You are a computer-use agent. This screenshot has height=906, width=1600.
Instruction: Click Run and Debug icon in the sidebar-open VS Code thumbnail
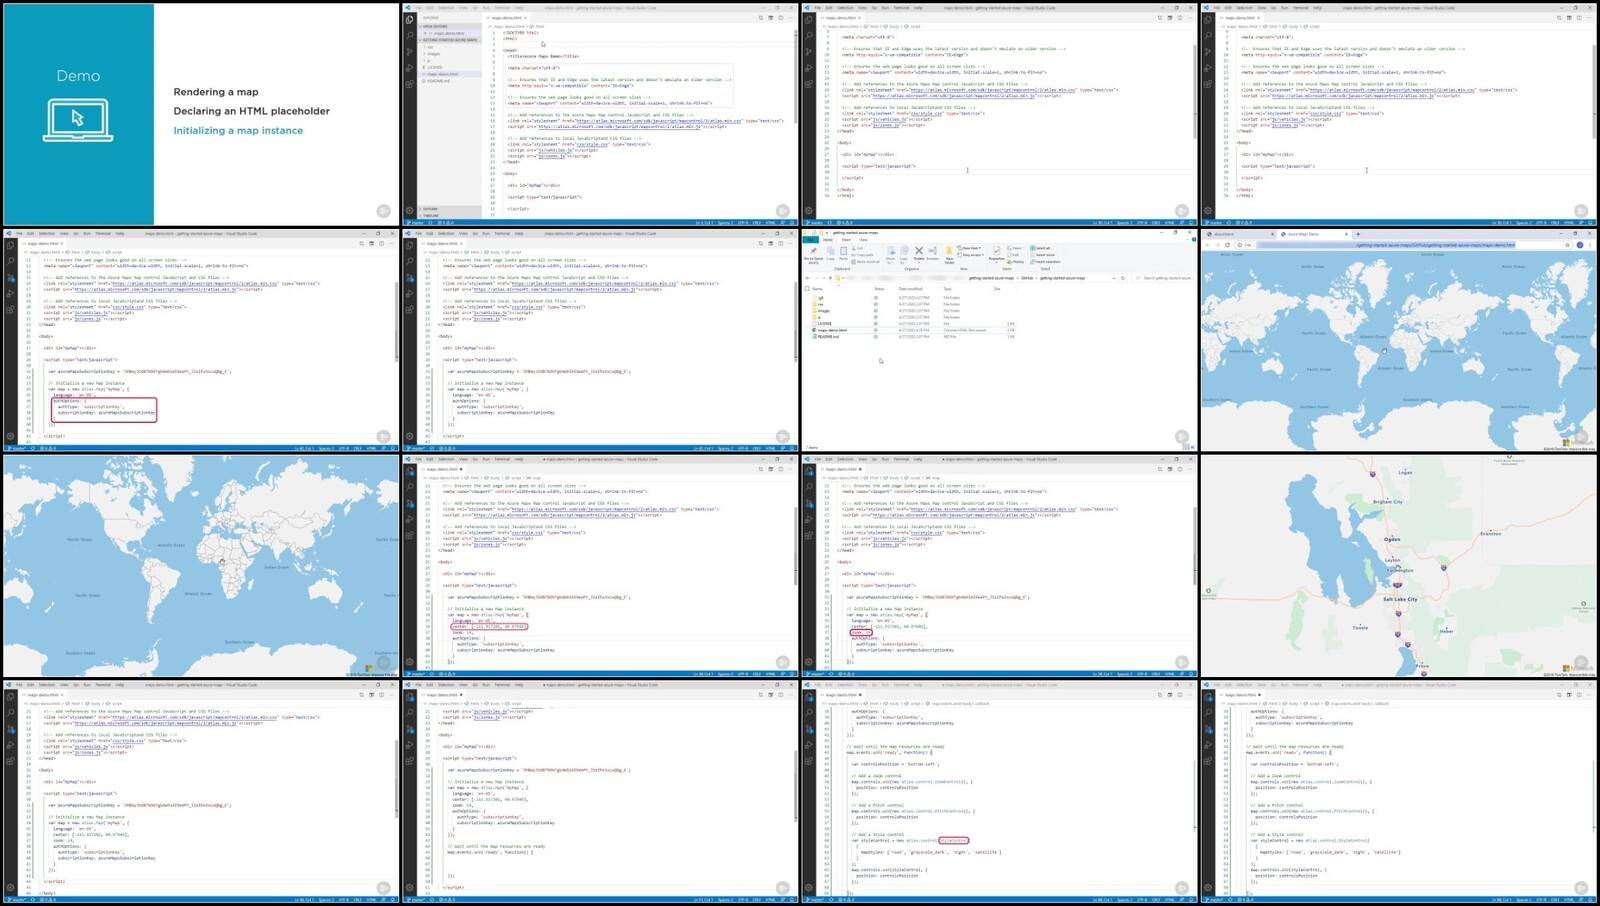(x=409, y=68)
